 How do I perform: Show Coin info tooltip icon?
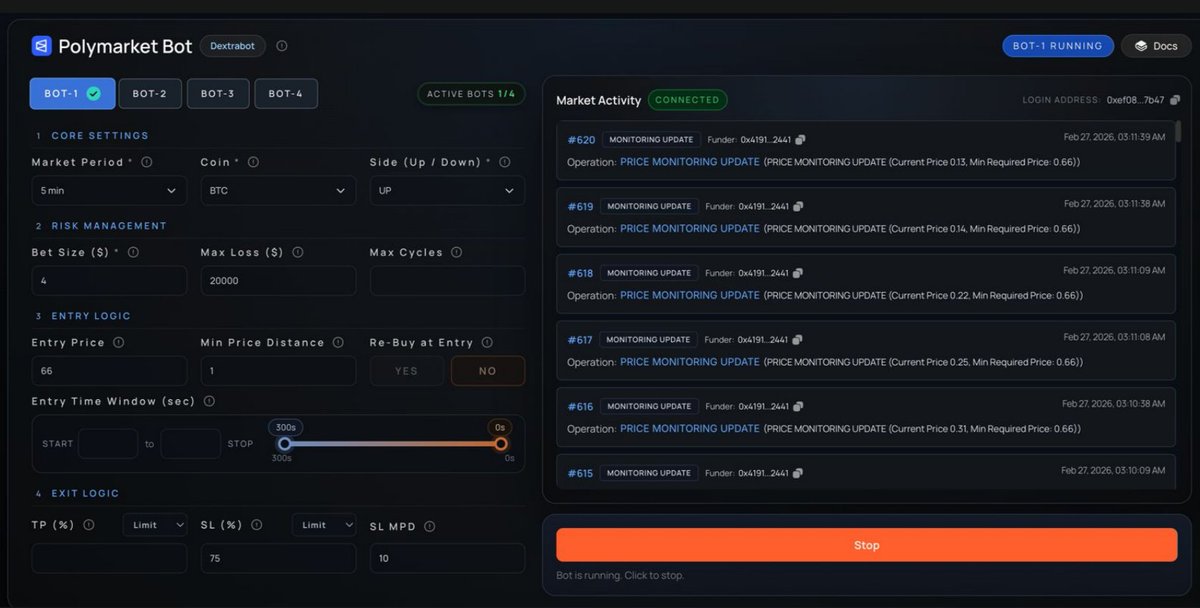pos(253,162)
